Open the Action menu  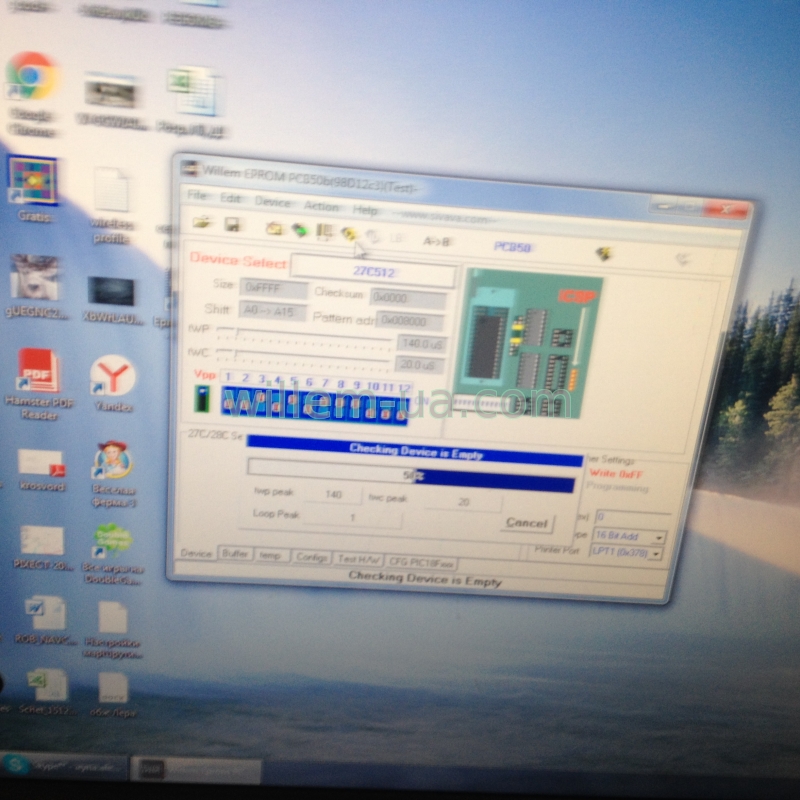[321, 206]
